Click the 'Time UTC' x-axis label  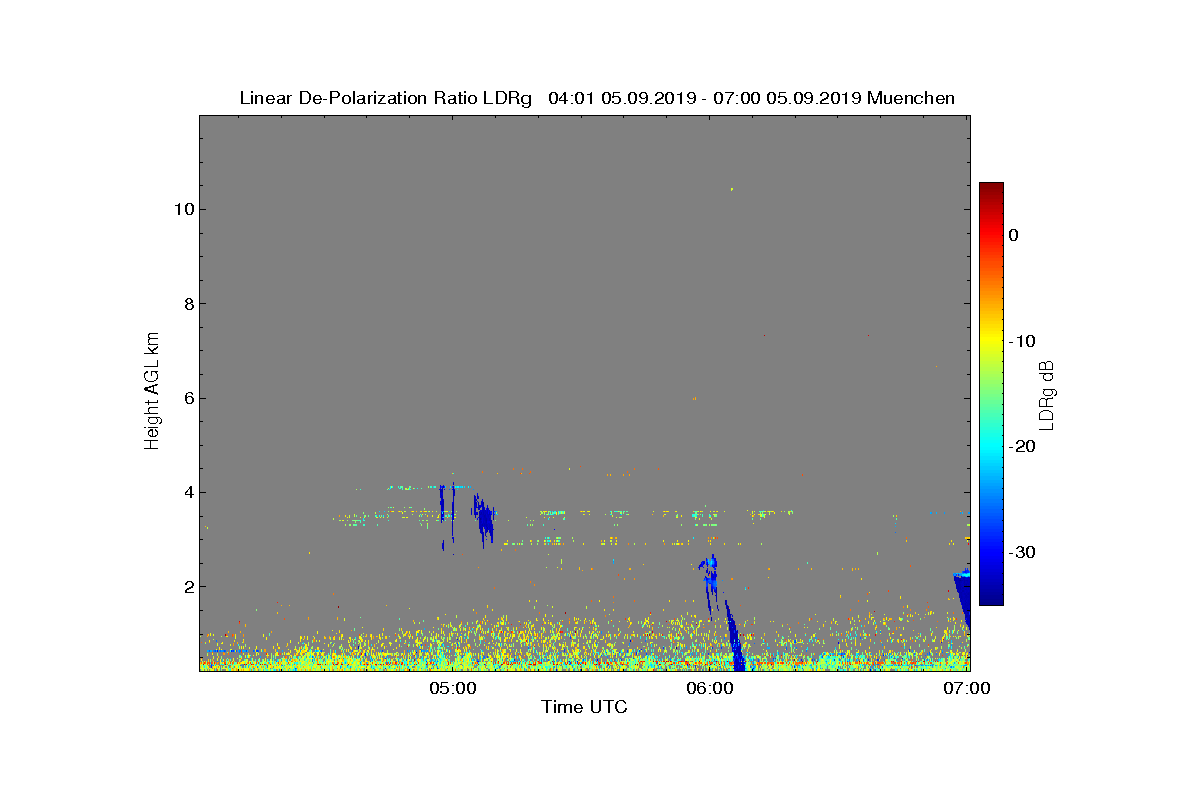pos(584,707)
